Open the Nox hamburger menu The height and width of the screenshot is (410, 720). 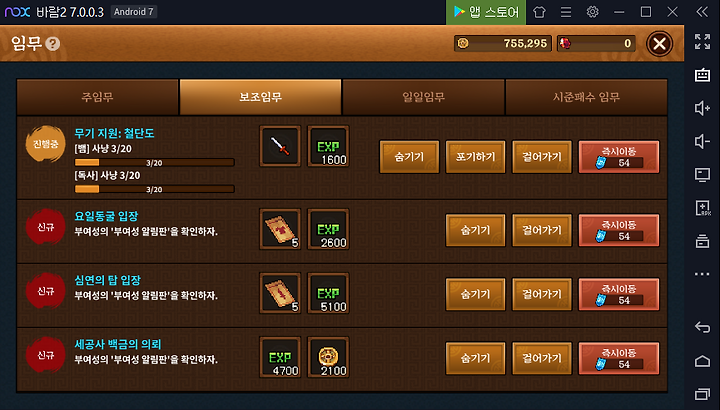566,11
